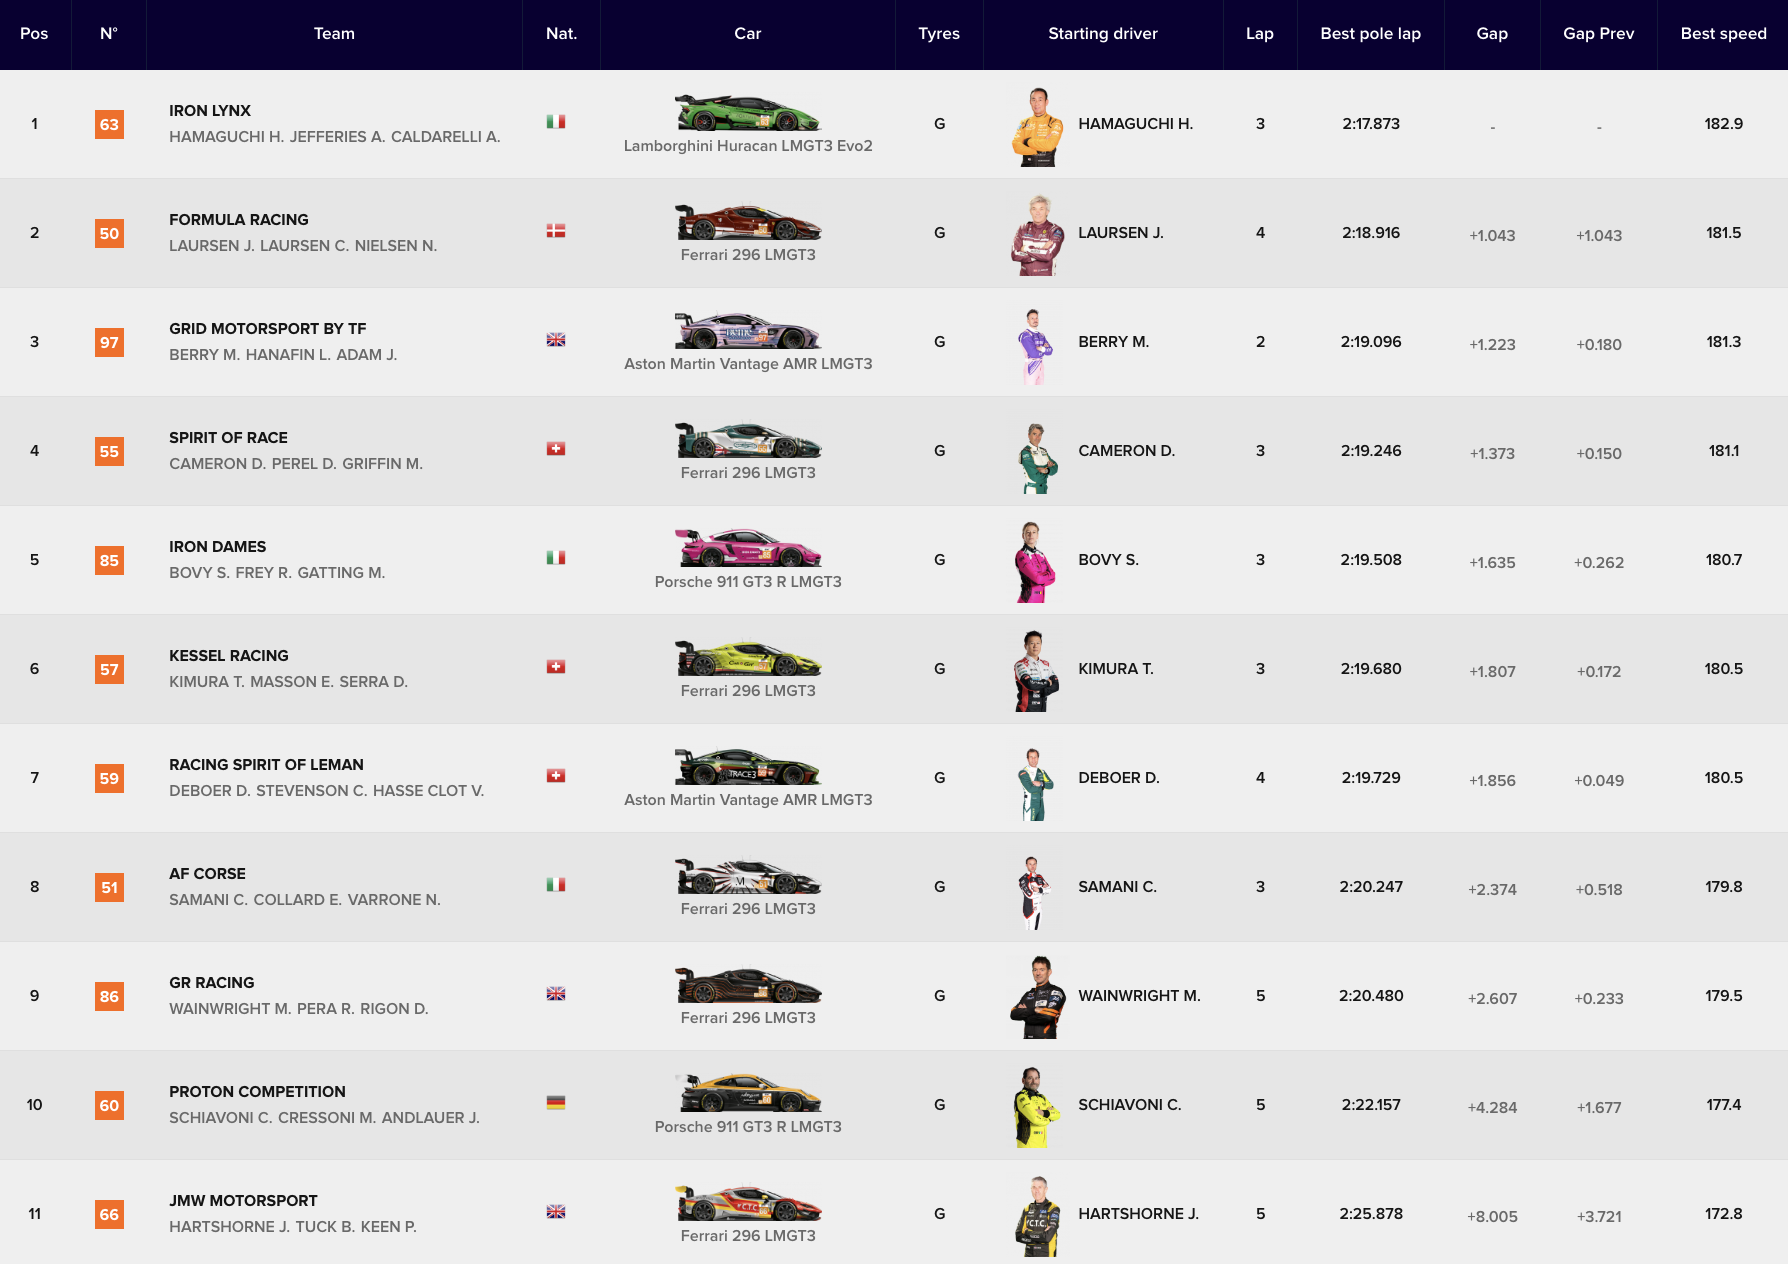
Task: Click Wainwright M. driver photo
Action: pos(1037,999)
